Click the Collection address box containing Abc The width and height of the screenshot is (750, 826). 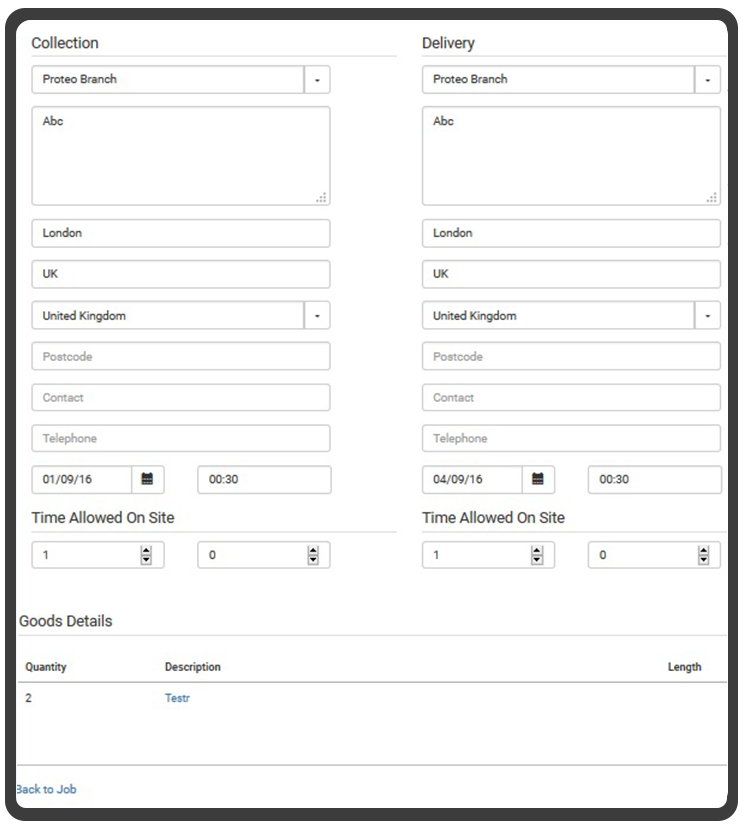pyautogui.click(x=181, y=156)
